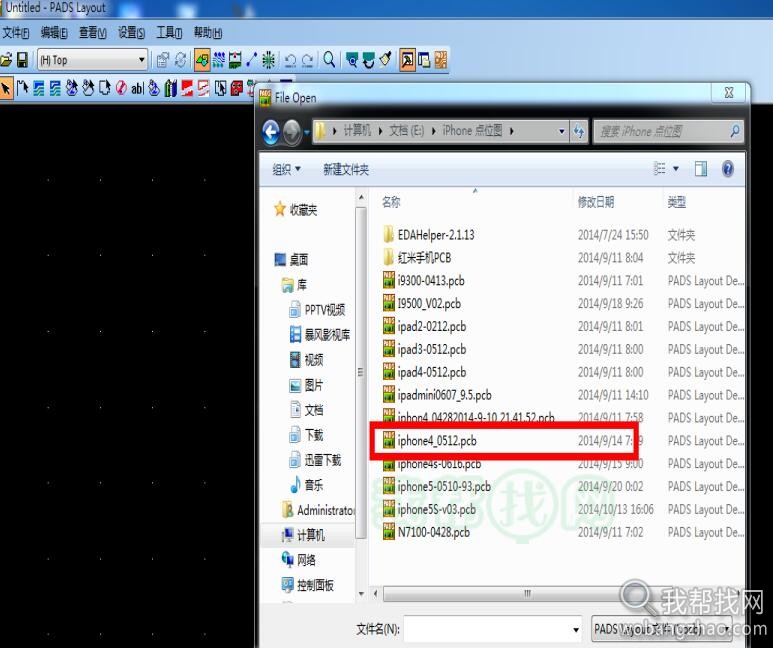Open the 设置(S) menu
The height and width of the screenshot is (648, 773).
tap(131, 33)
